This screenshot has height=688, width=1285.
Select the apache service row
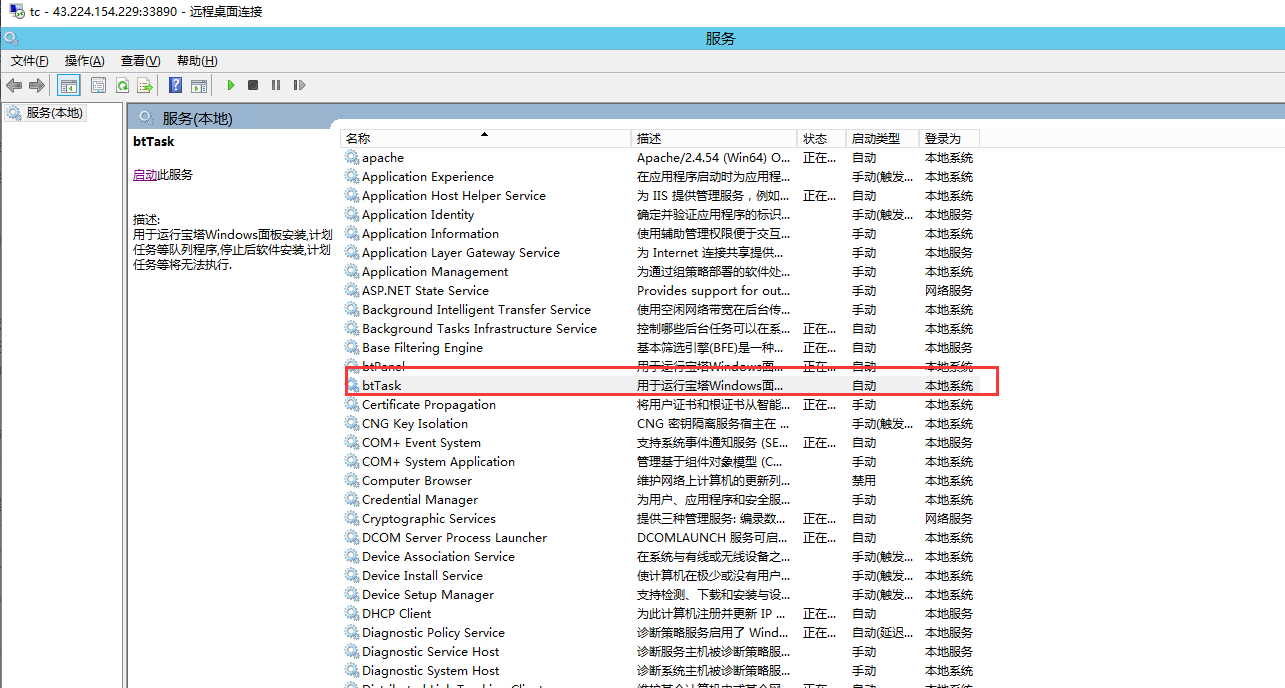click(383, 158)
